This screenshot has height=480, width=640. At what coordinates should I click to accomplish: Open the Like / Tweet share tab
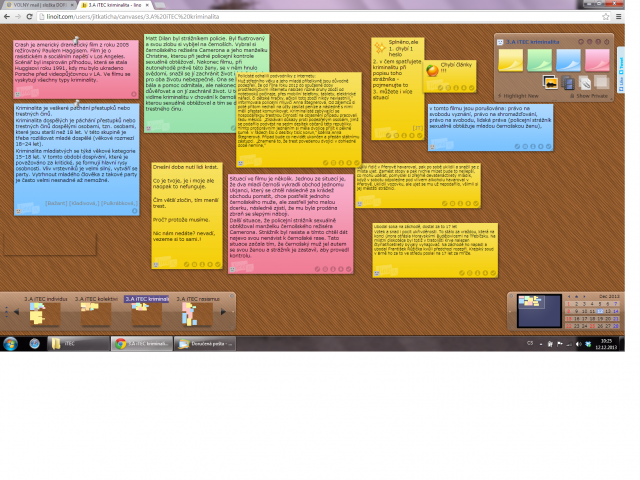tap(621, 70)
